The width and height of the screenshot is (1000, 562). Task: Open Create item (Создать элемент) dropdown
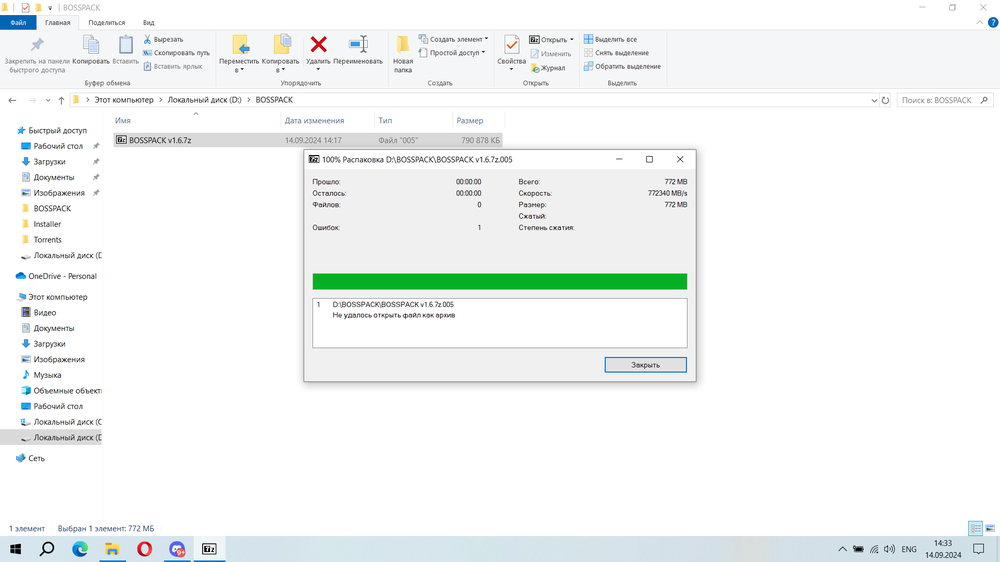click(x=453, y=40)
